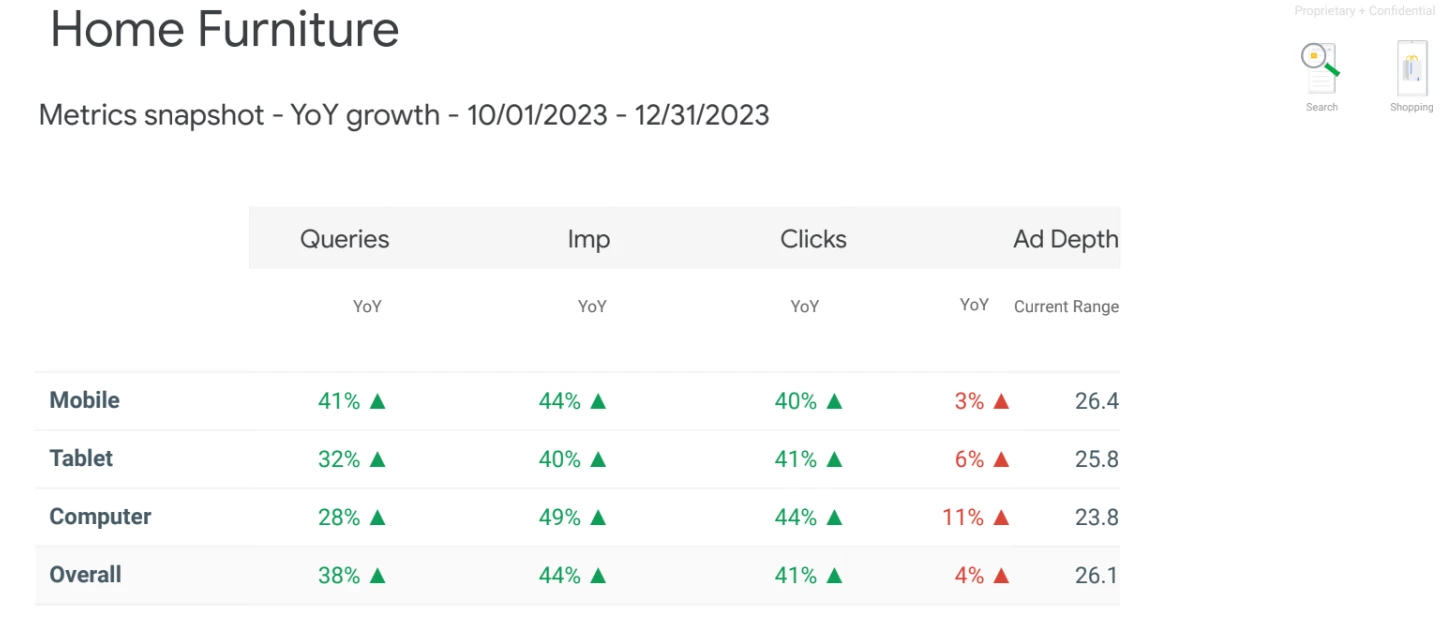Viewport: 1449px width, 629px height.
Task: Click the Mobile row label
Action: click(85, 400)
